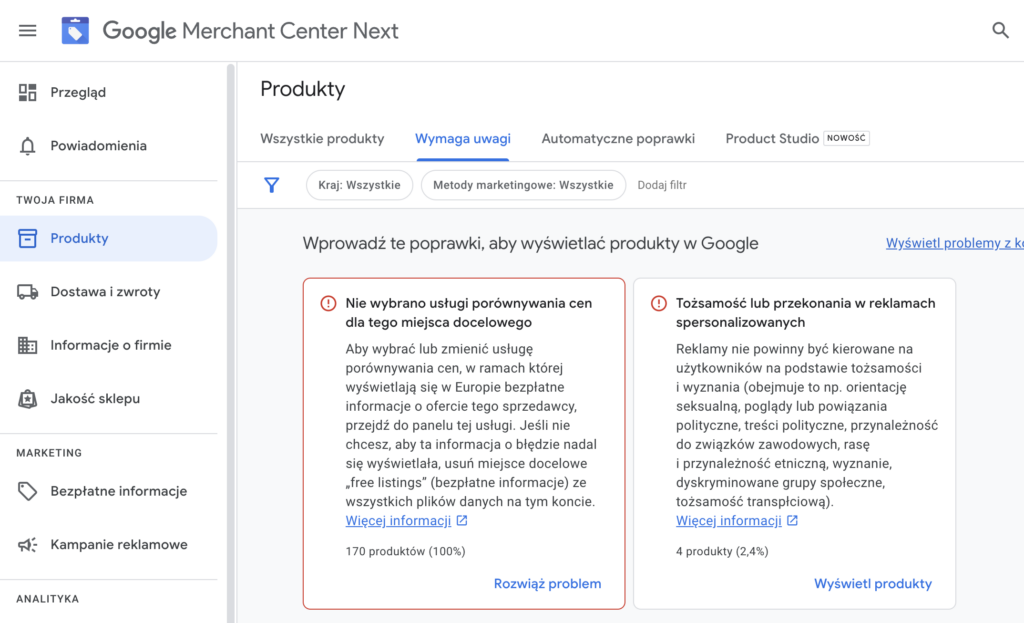Select Informacje o firmie in the sidebar
The width and height of the screenshot is (1024, 623).
pyautogui.click(x=111, y=346)
